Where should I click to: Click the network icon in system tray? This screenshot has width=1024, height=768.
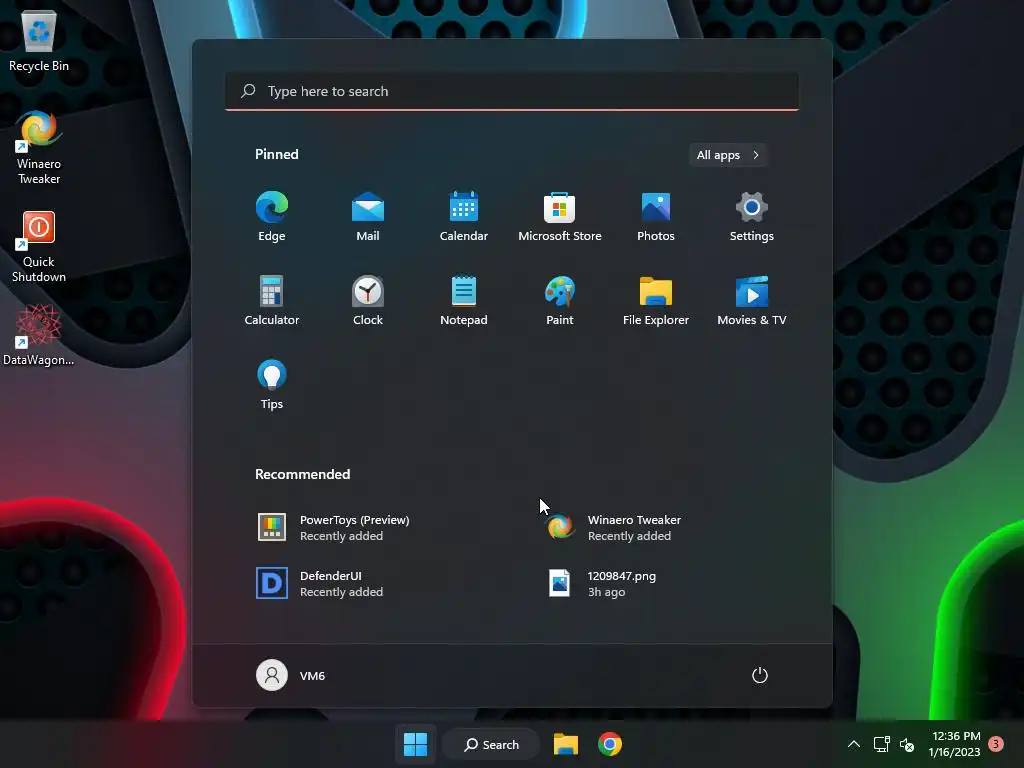tap(882, 744)
